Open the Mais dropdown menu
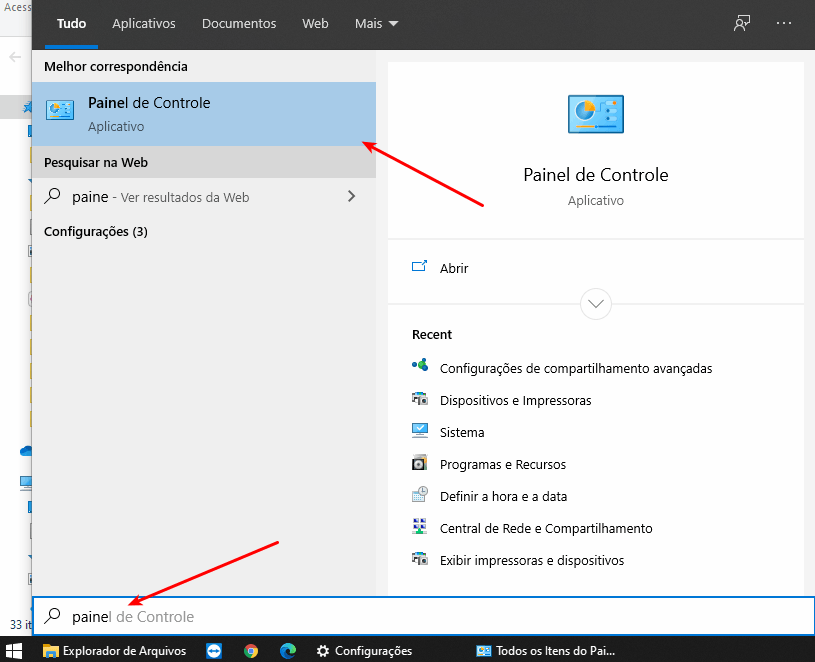815x662 pixels. point(376,24)
